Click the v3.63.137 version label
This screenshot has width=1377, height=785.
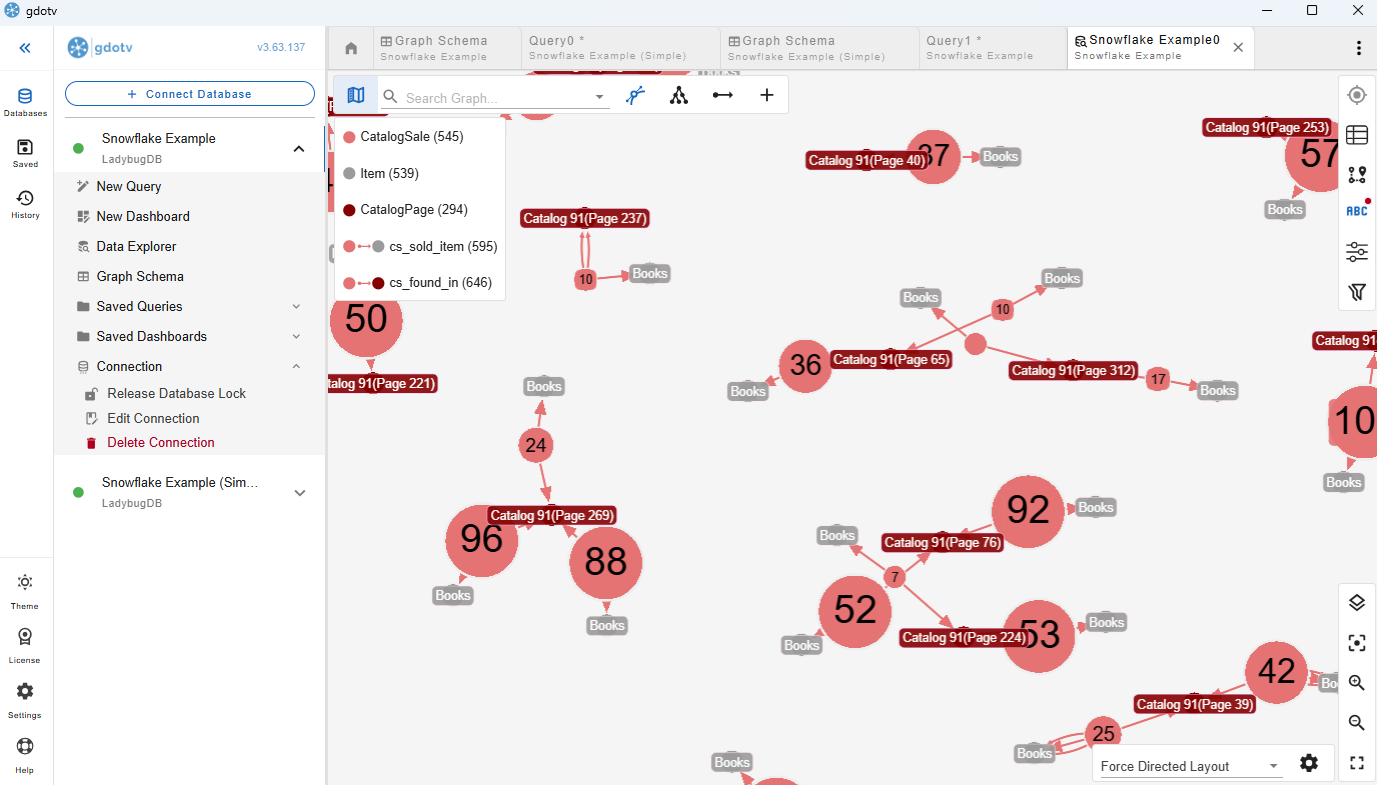[281, 47]
